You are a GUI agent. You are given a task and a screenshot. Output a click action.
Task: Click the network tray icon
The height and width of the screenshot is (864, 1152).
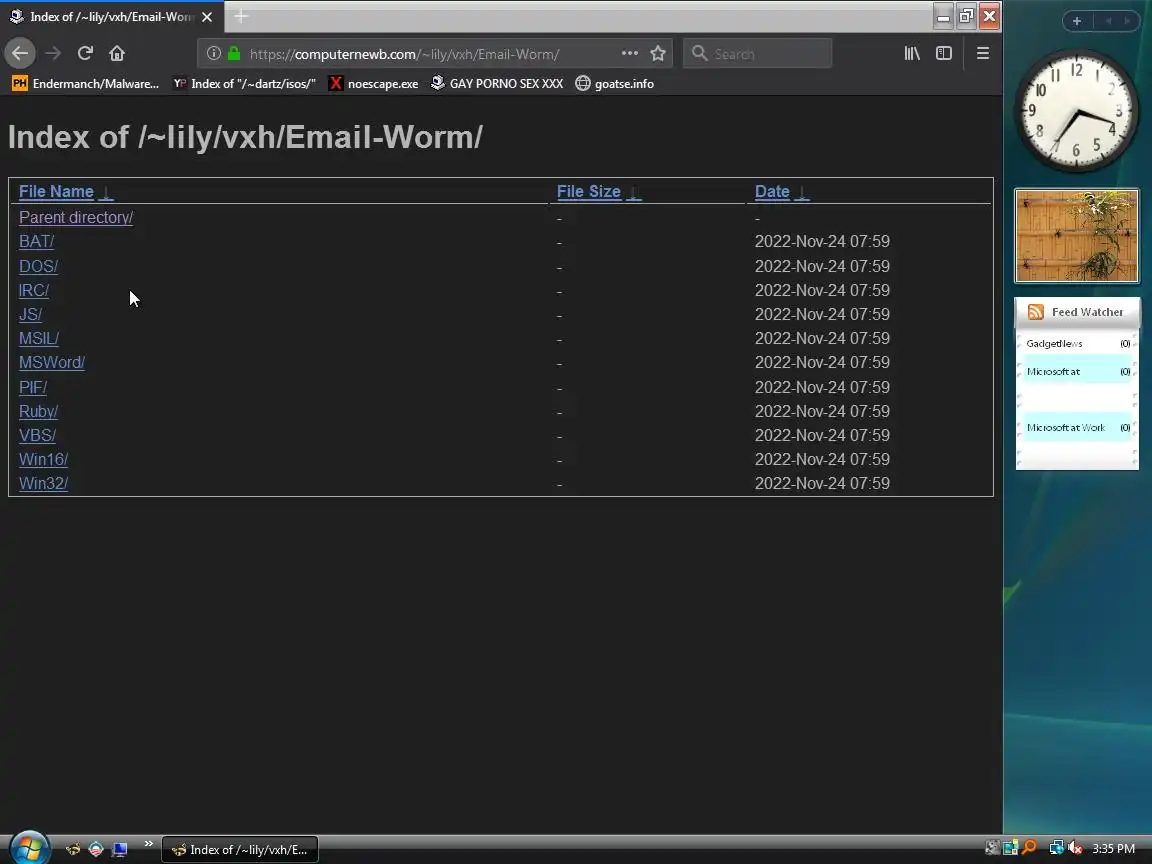(1056, 848)
